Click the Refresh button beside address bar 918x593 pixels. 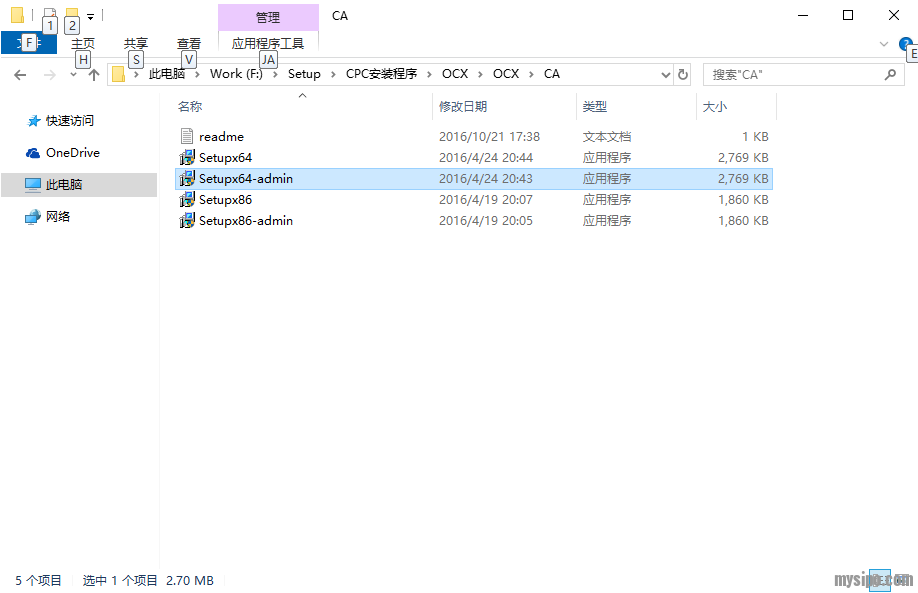(683, 74)
